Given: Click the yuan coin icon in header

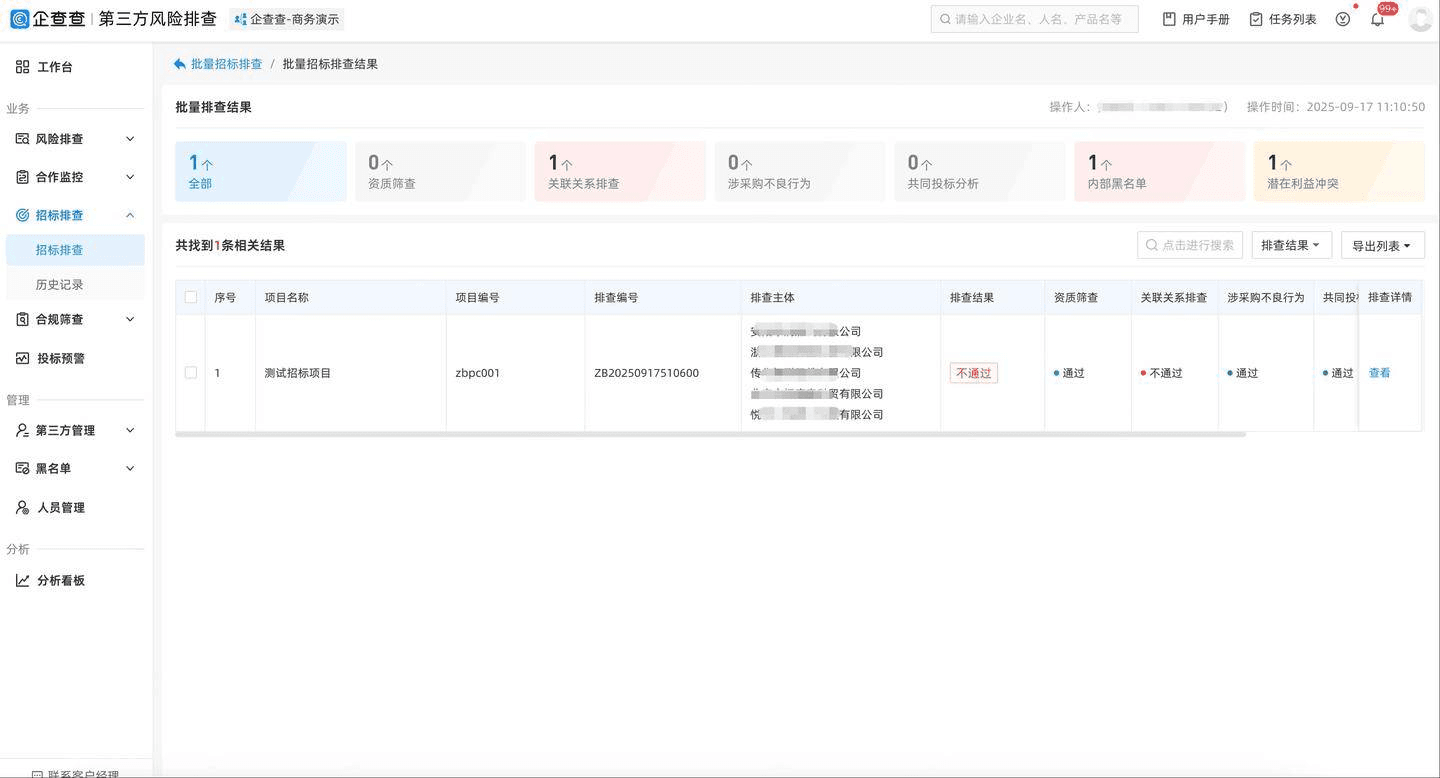Looking at the screenshot, I should click(x=1343, y=19).
